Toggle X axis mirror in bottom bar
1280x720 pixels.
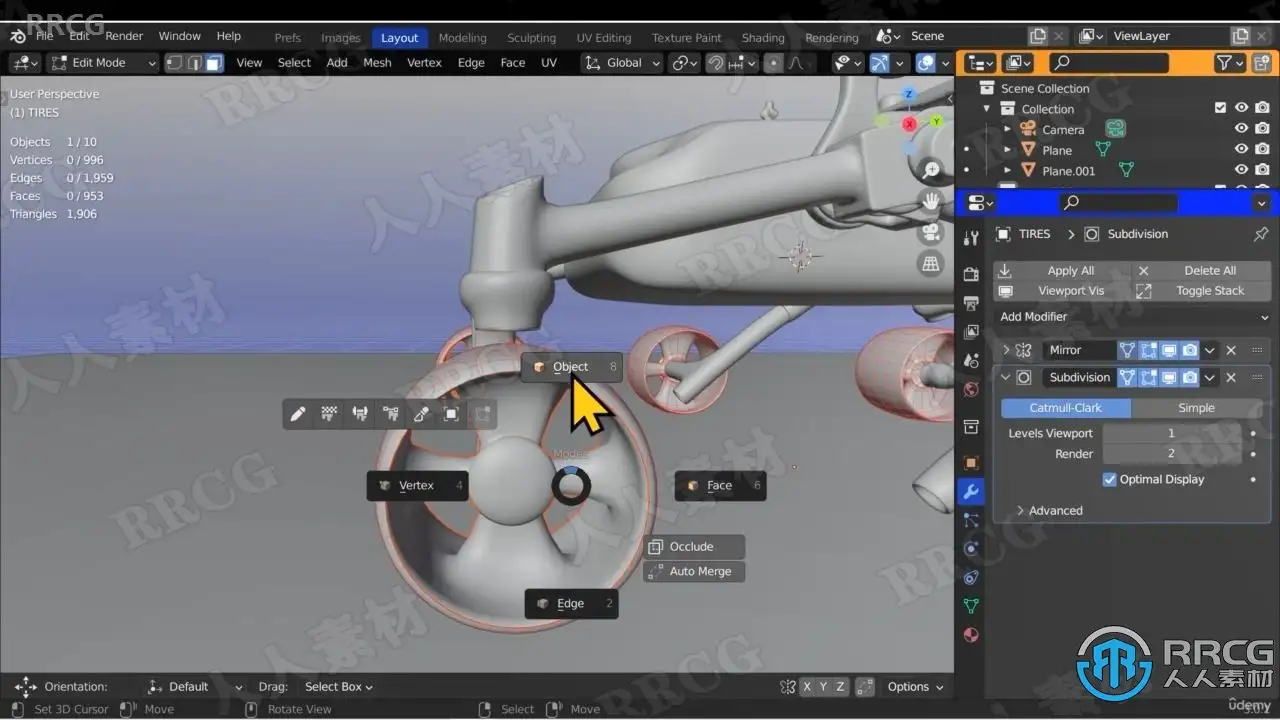pos(806,687)
